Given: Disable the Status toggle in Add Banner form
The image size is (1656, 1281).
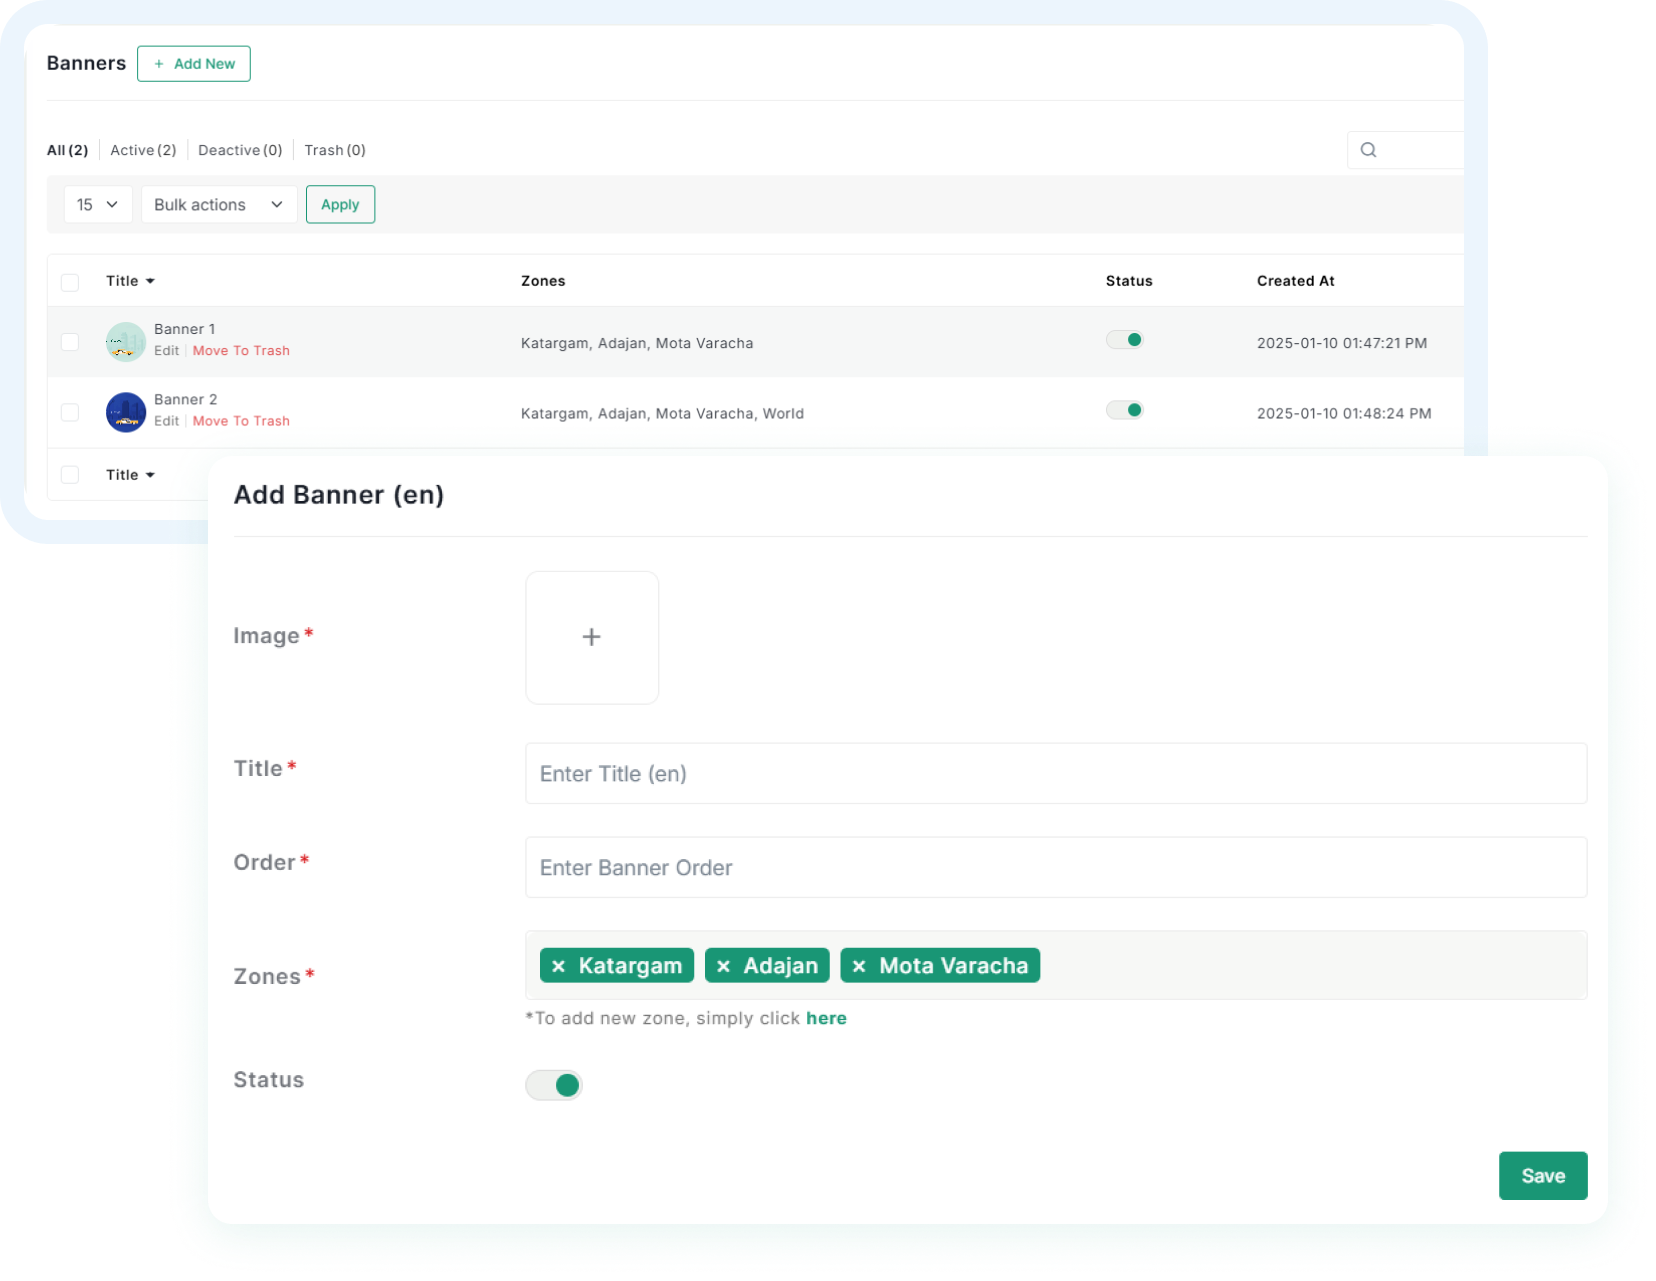Looking at the screenshot, I should (x=554, y=1085).
